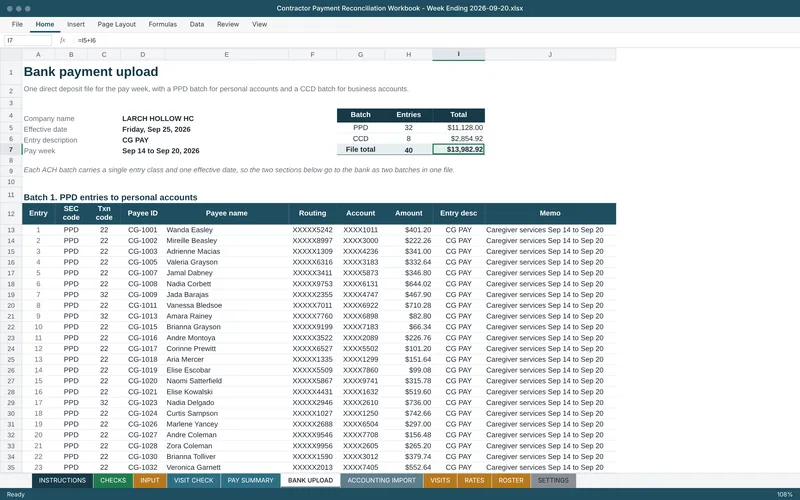This screenshot has height=500, width=800.
Task: Open the PAY SUMMARY sheet tab
Action: (x=251, y=481)
